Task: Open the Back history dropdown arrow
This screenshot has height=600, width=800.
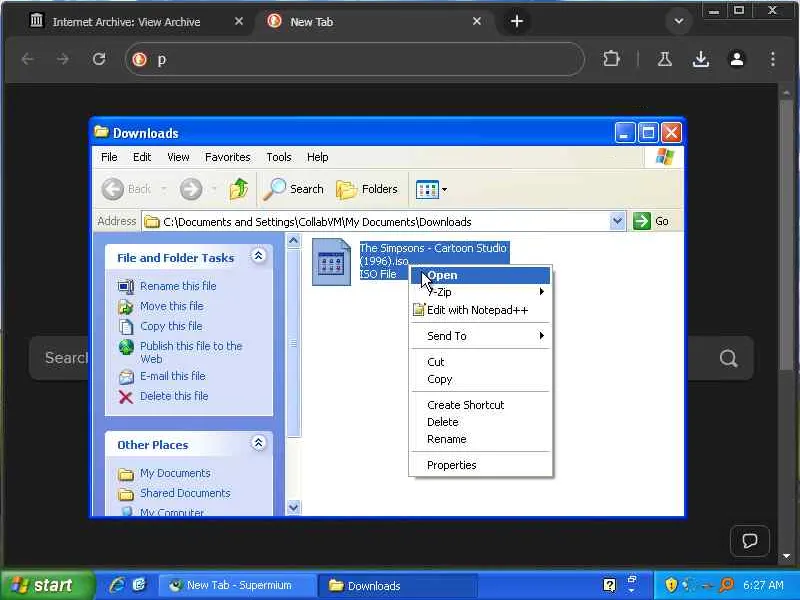Action: (164, 189)
